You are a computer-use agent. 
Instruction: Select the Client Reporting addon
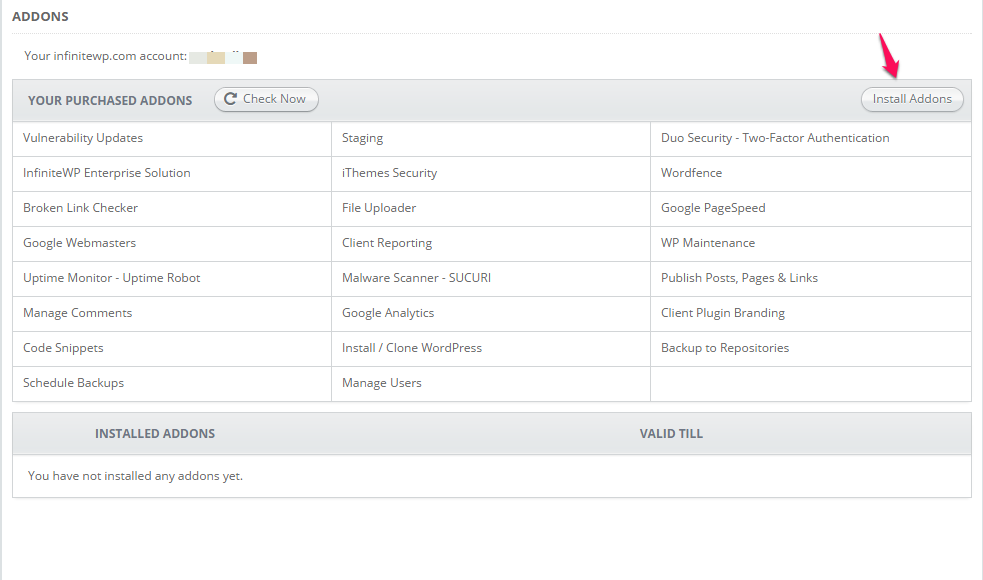[x=387, y=243]
